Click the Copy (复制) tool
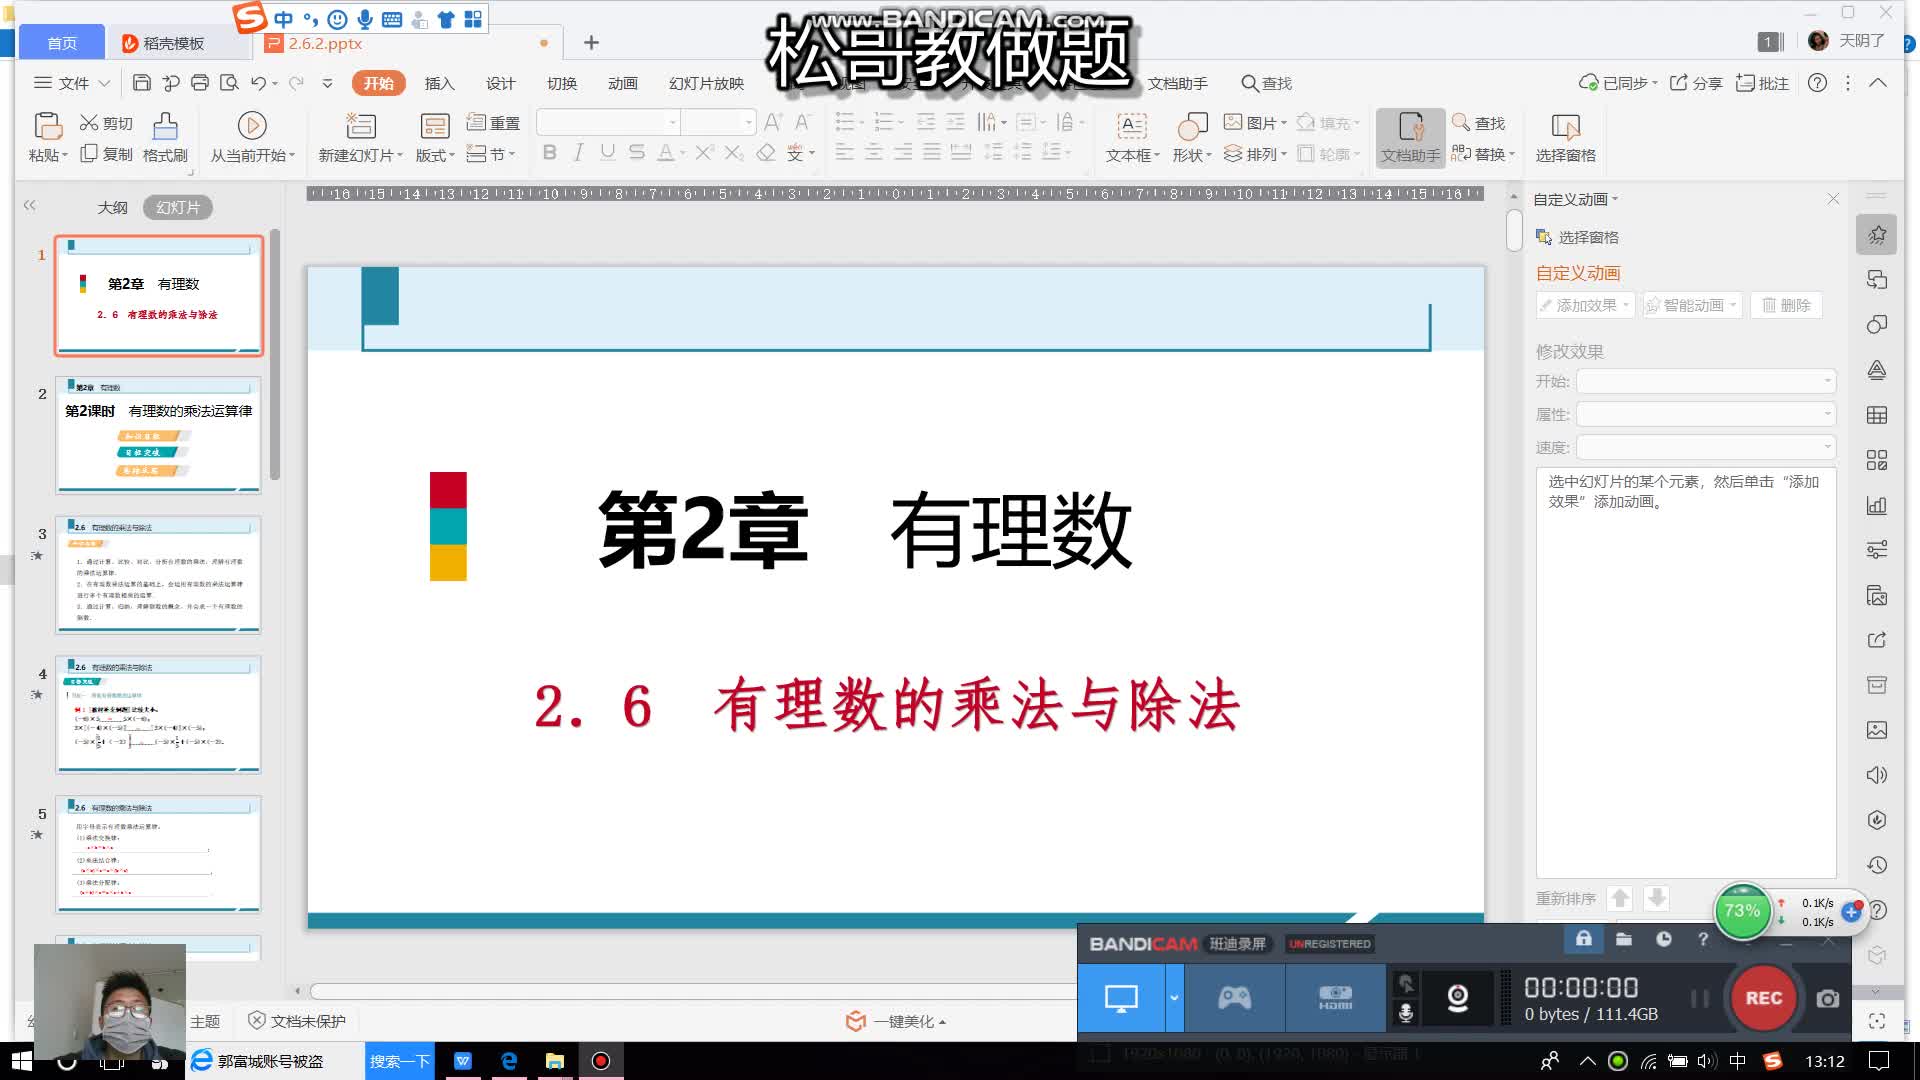The height and width of the screenshot is (1080, 1920). 106,154
